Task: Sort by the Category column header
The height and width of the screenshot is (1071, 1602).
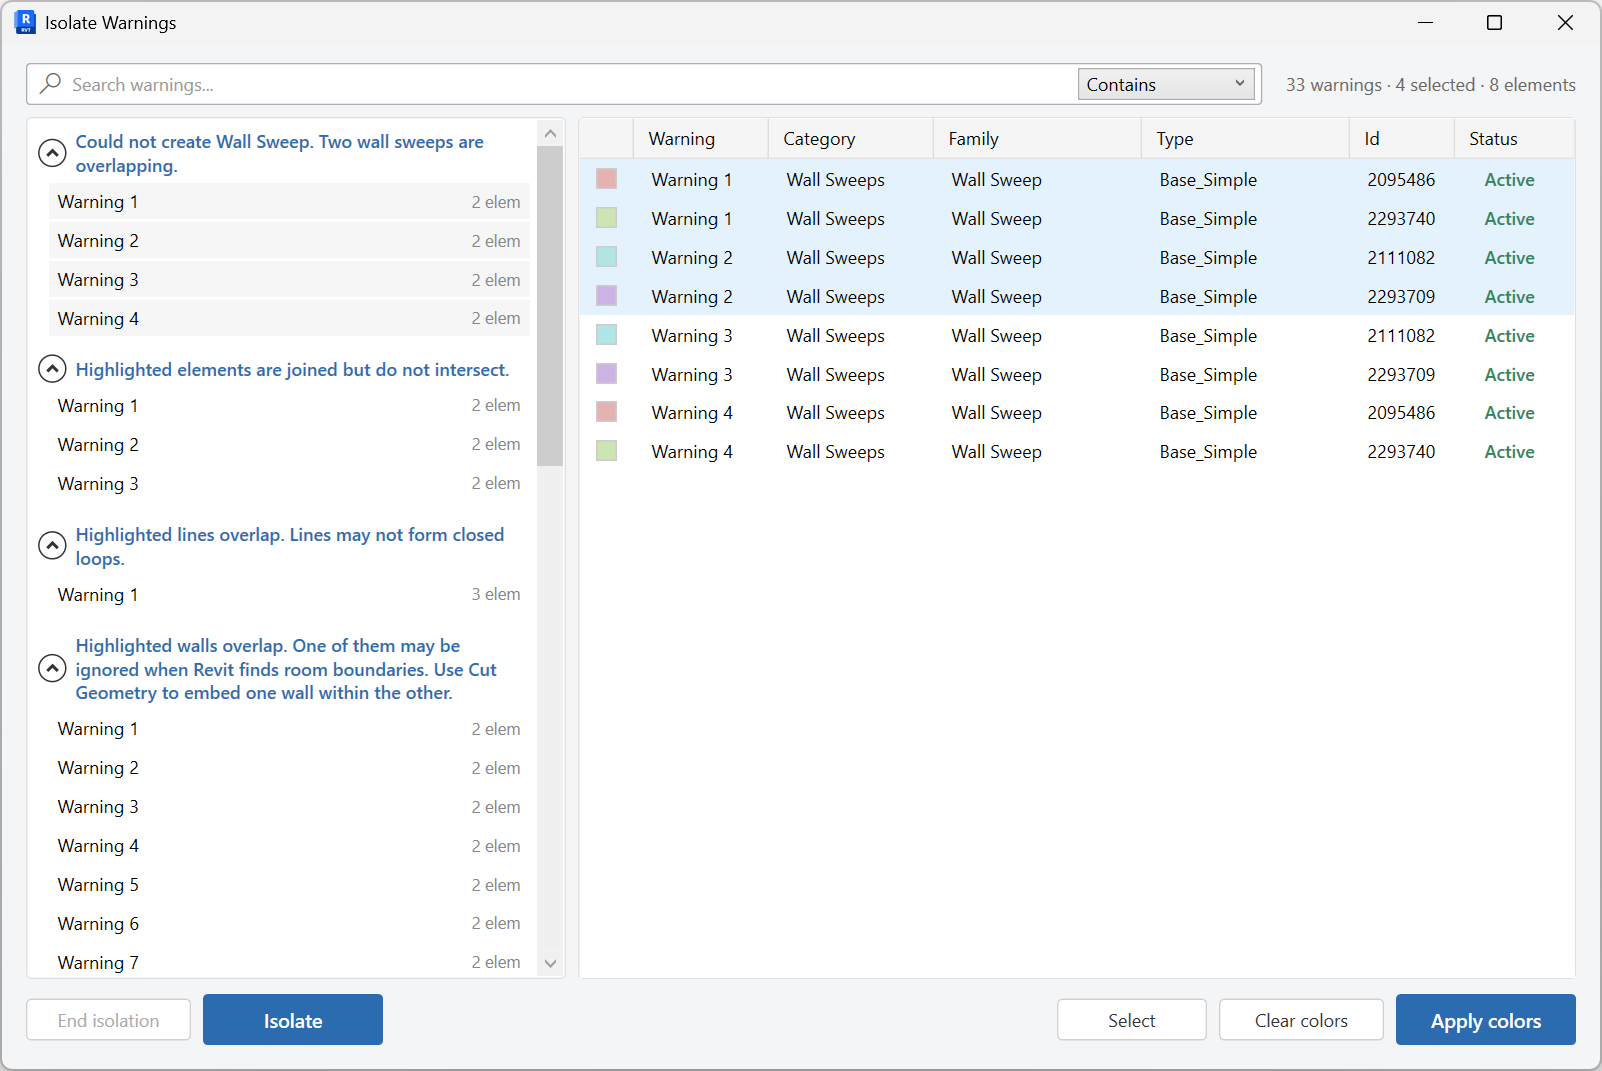Action: coord(851,139)
